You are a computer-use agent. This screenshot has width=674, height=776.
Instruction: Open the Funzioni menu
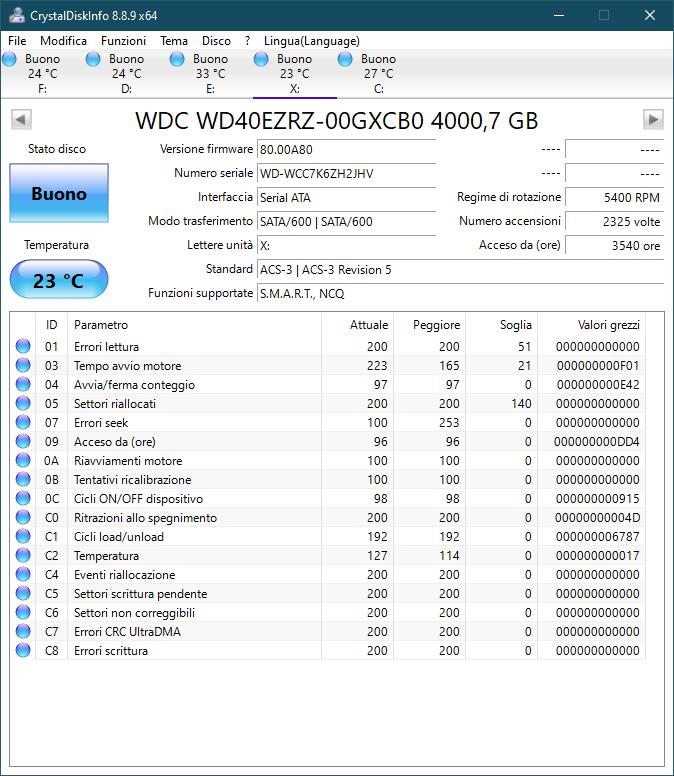click(x=123, y=41)
